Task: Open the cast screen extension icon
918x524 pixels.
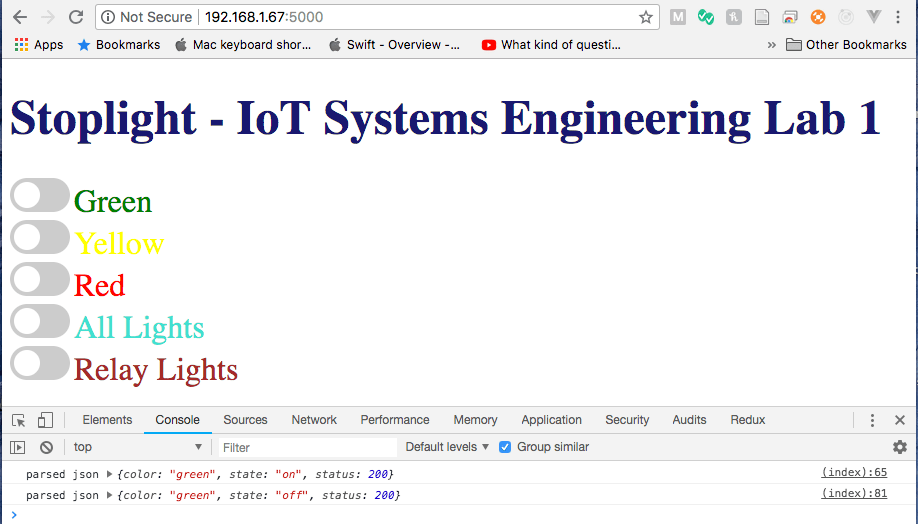Action: [x=790, y=17]
